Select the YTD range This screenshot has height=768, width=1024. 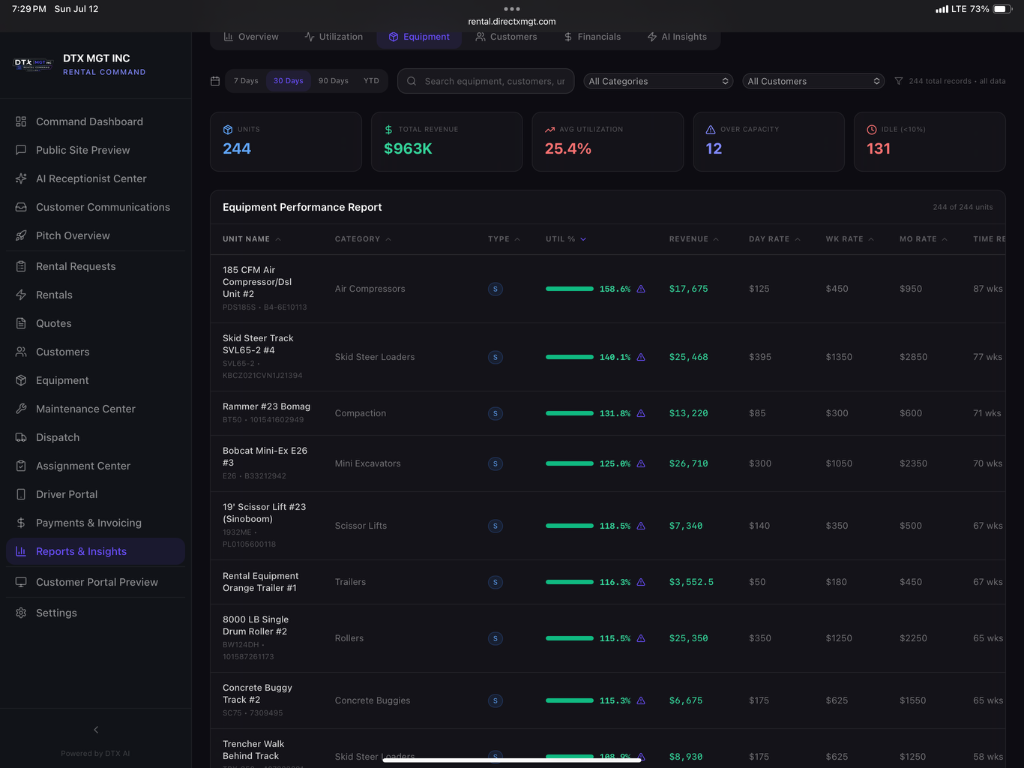[371, 81]
